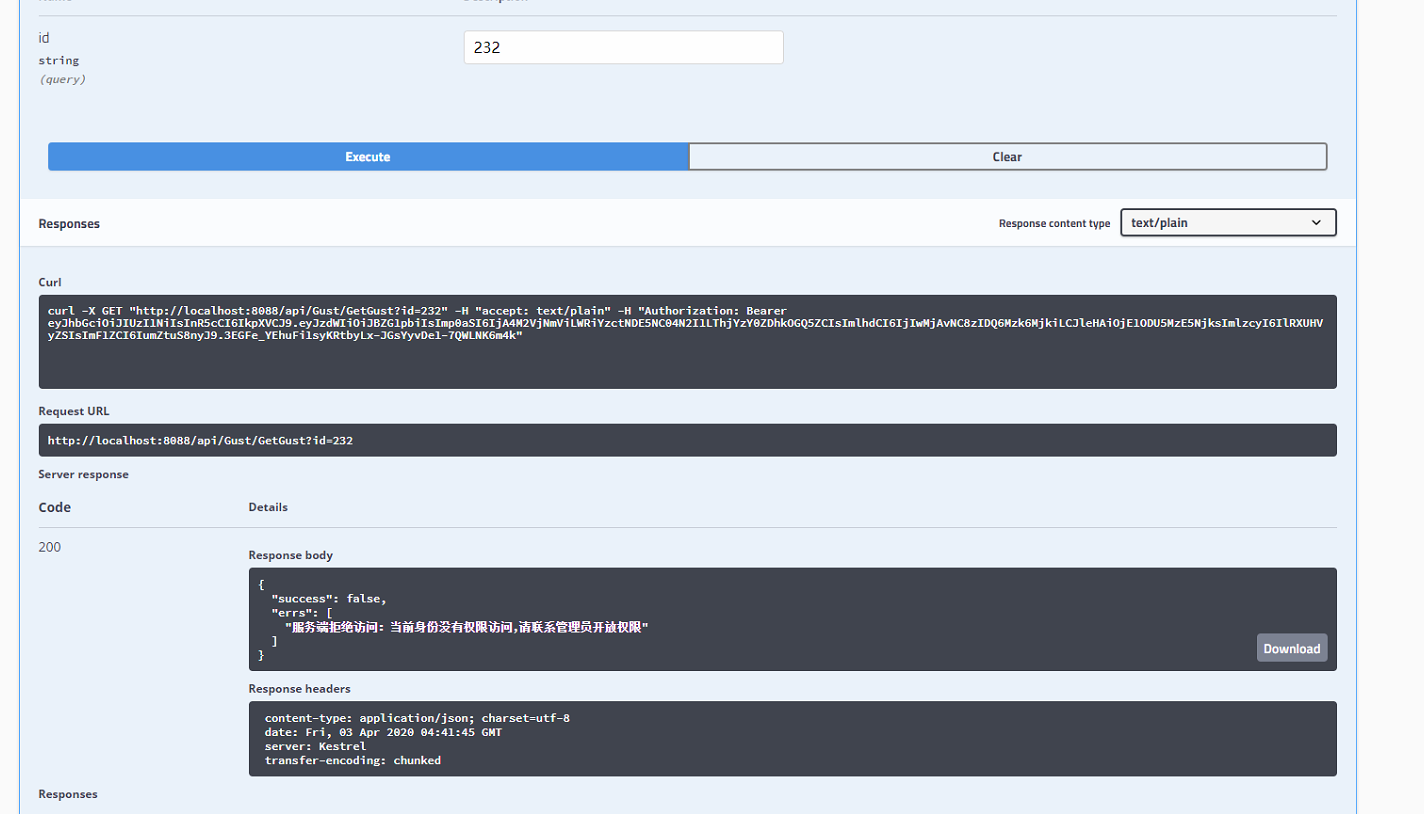The height and width of the screenshot is (814, 1424).
Task: Select the Request URL text http://localhost:8088/api/Gust/GetGust?id=232
Action: pos(200,441)
